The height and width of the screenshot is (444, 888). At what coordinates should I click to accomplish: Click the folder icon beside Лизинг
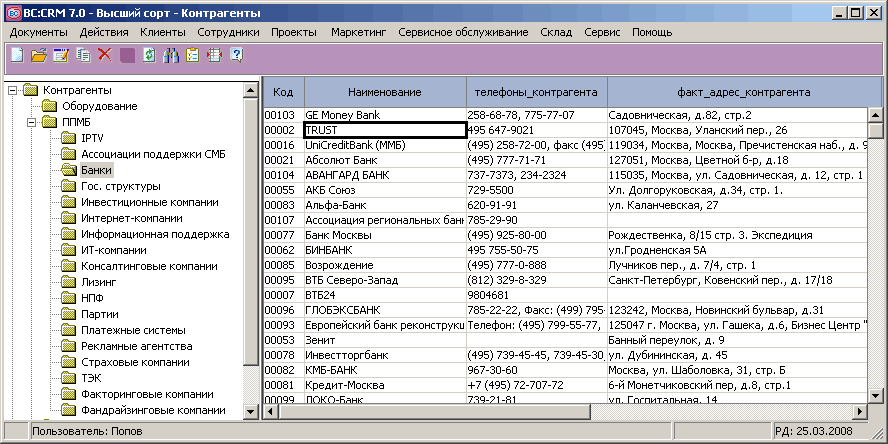[x=69, y=281]
